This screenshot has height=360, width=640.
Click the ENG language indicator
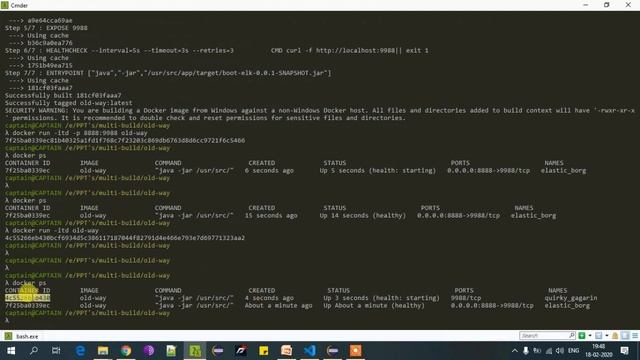tap(573, 351)
